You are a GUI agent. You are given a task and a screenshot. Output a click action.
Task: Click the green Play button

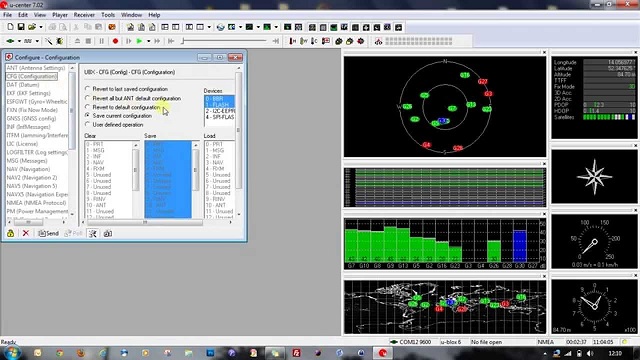pos(139,41)
